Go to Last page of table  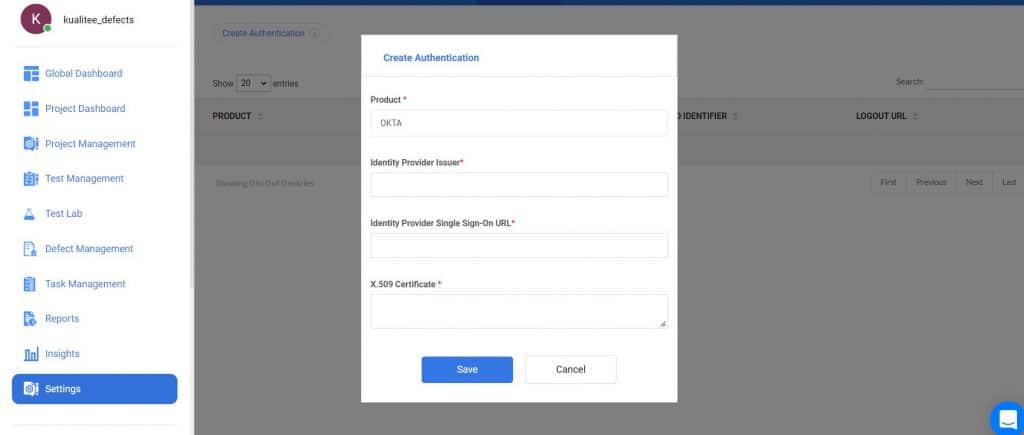tap(1009, 182)
